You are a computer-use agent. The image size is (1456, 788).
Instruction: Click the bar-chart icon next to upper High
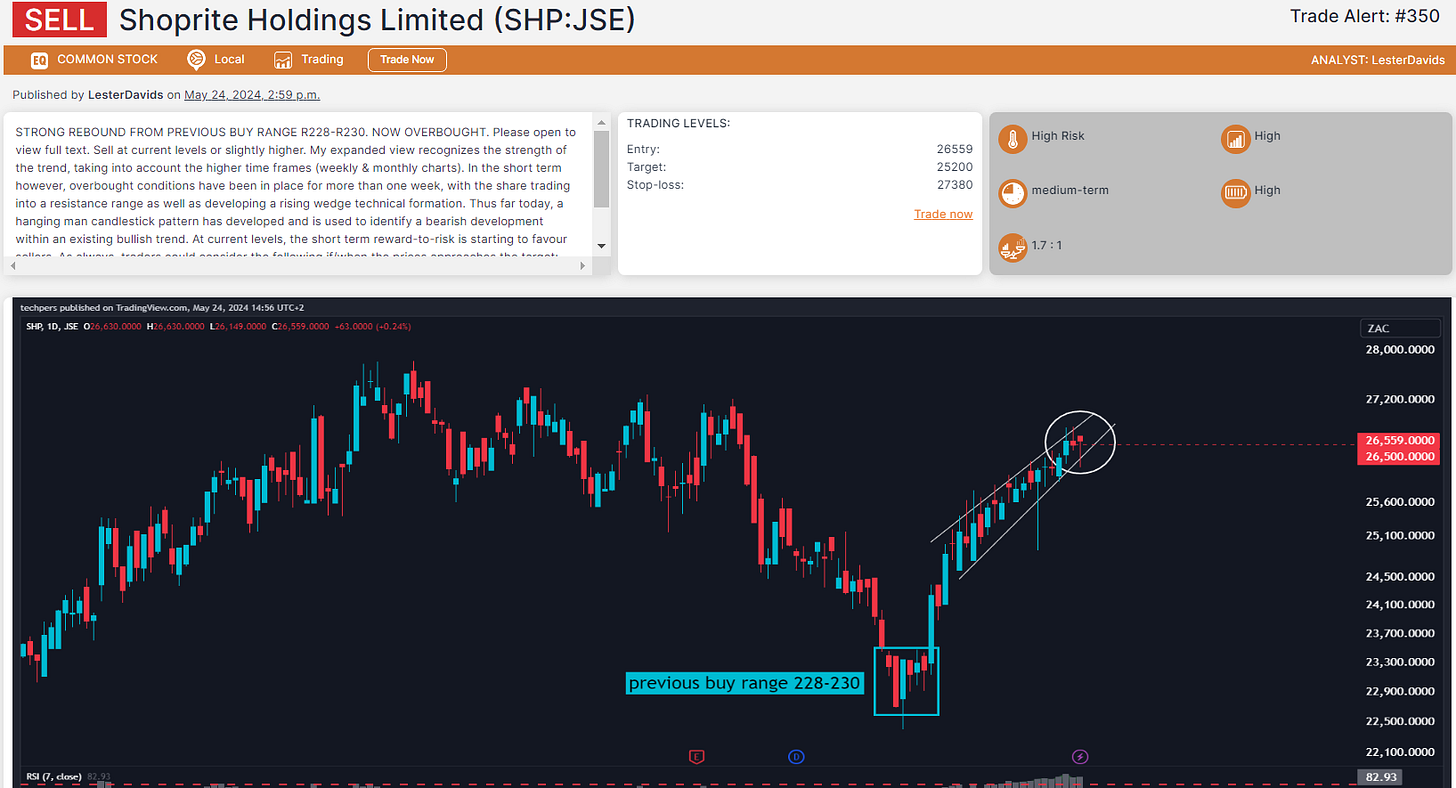tap(1236, 139)
